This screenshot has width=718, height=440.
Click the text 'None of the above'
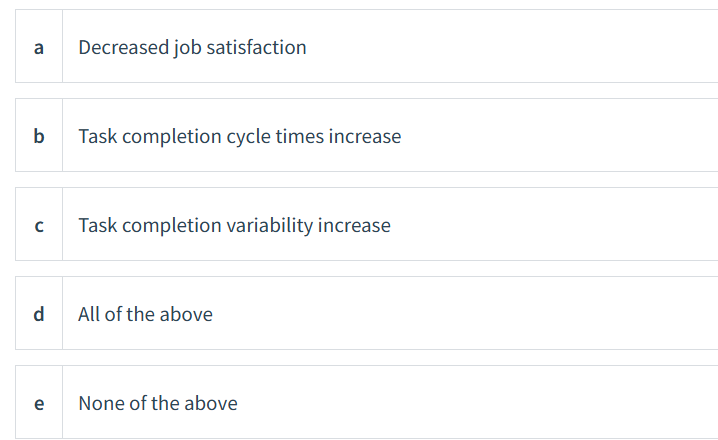coord(158,403)
